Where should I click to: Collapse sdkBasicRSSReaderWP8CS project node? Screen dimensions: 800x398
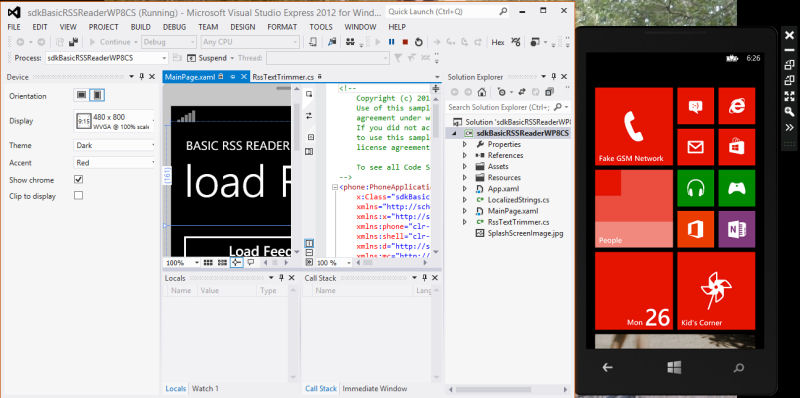(453, 134)
